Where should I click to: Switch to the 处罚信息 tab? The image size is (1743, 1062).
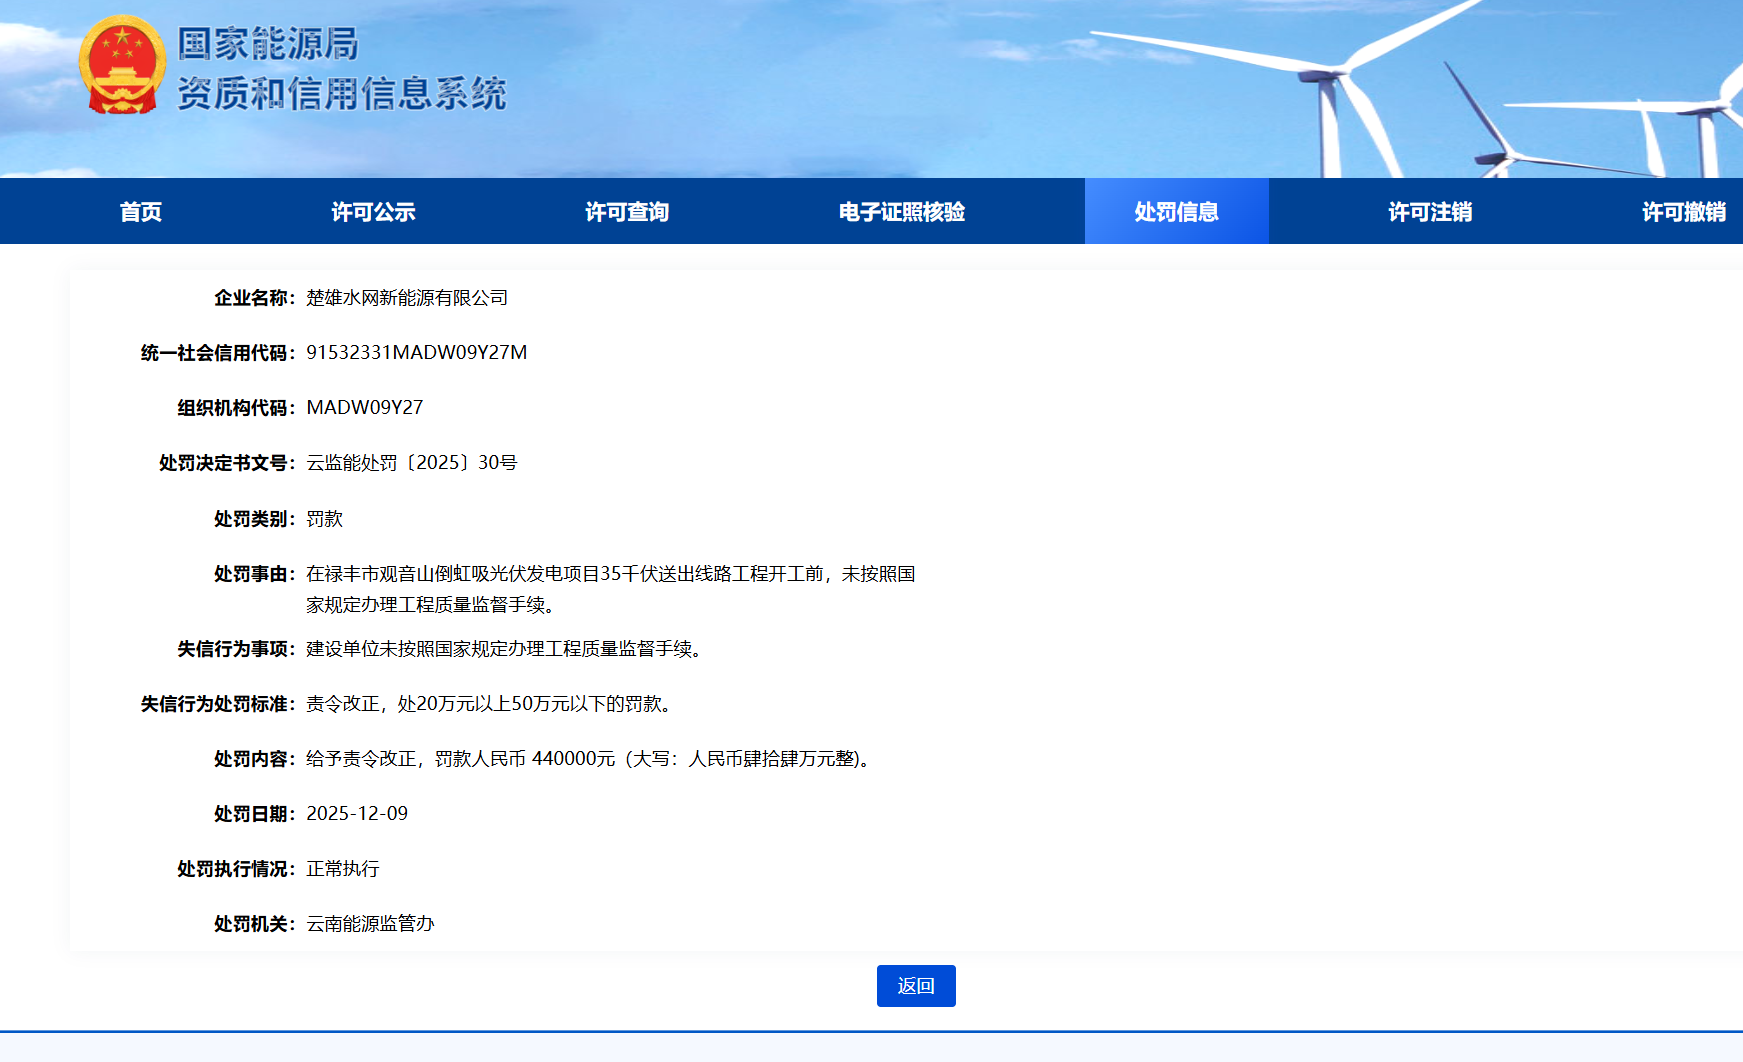1176,212
